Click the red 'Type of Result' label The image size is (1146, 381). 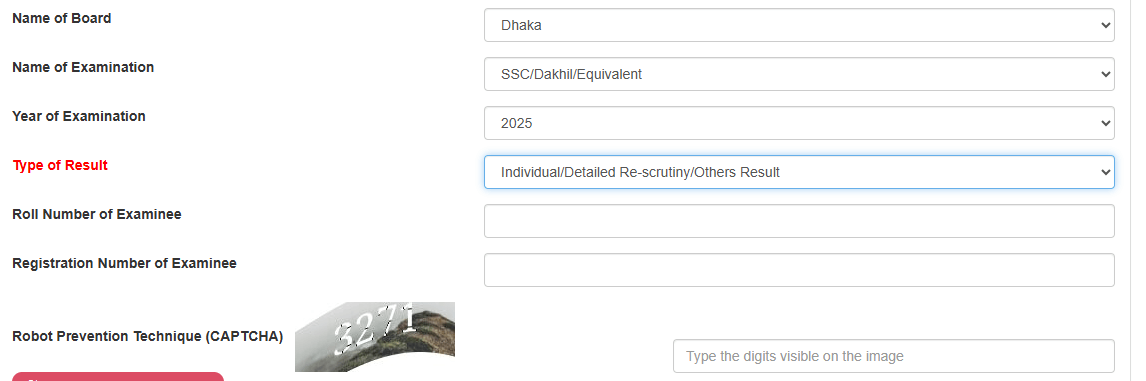60,165
